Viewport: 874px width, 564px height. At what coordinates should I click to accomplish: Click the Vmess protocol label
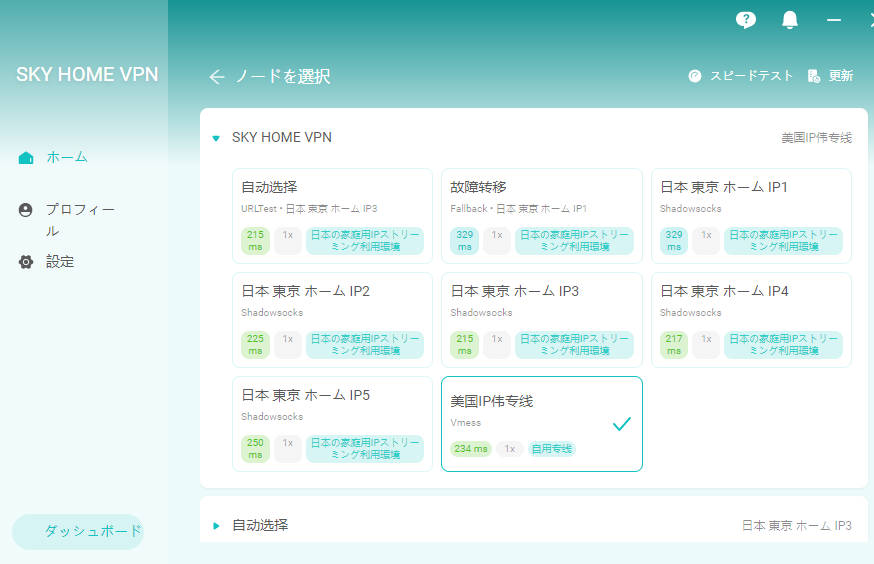point(465,422)
